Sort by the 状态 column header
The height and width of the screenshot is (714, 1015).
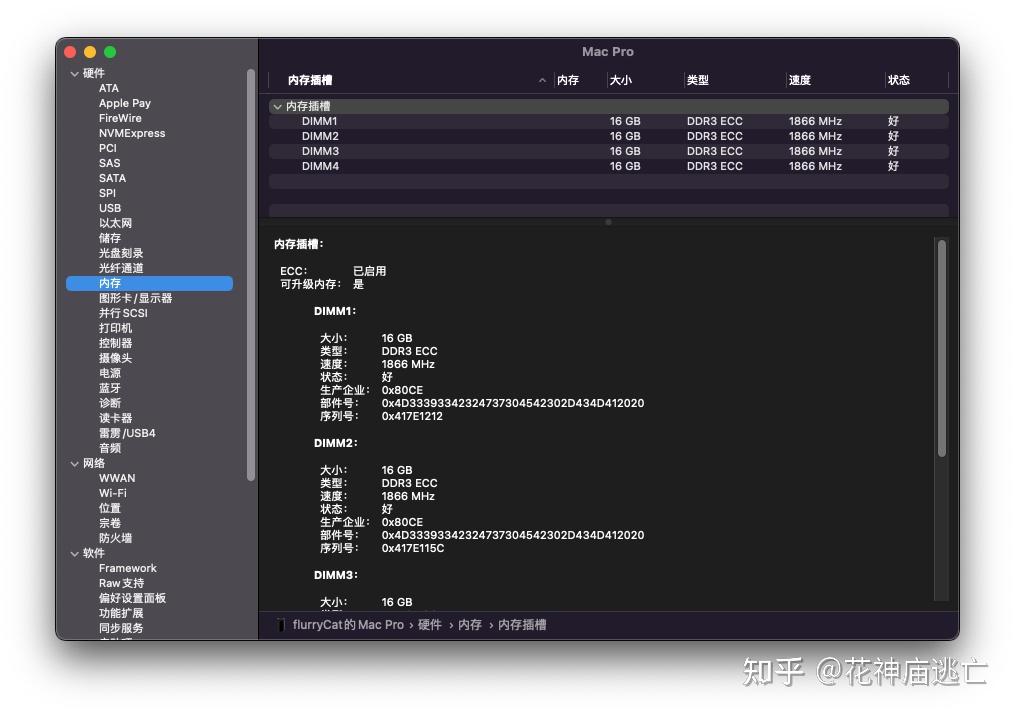899,80
